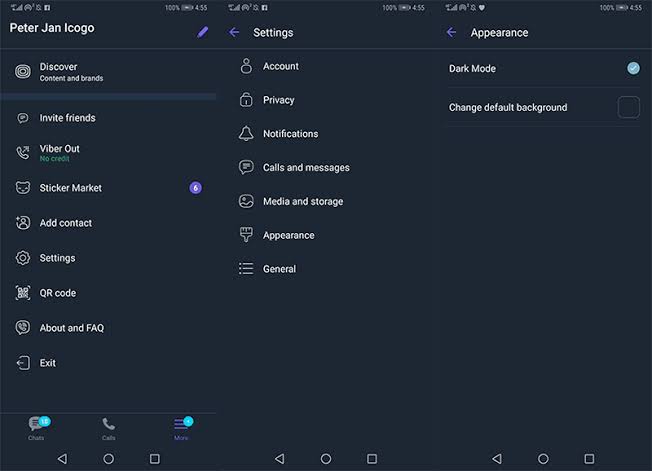Select the Sticker Market label
The height and width of the screenshot is (471, 652).
[x=71, y=188]
